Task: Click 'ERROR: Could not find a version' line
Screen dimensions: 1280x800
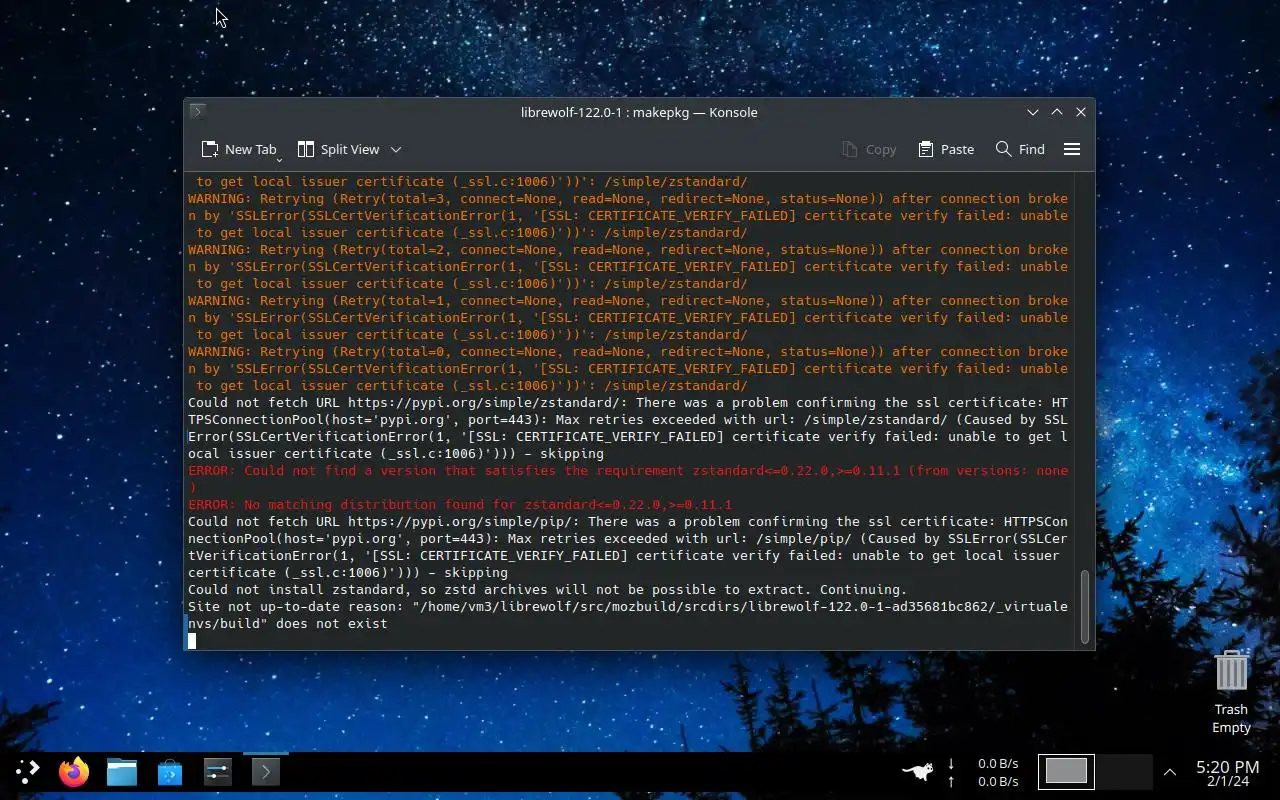Action: (x=628, y=479)
